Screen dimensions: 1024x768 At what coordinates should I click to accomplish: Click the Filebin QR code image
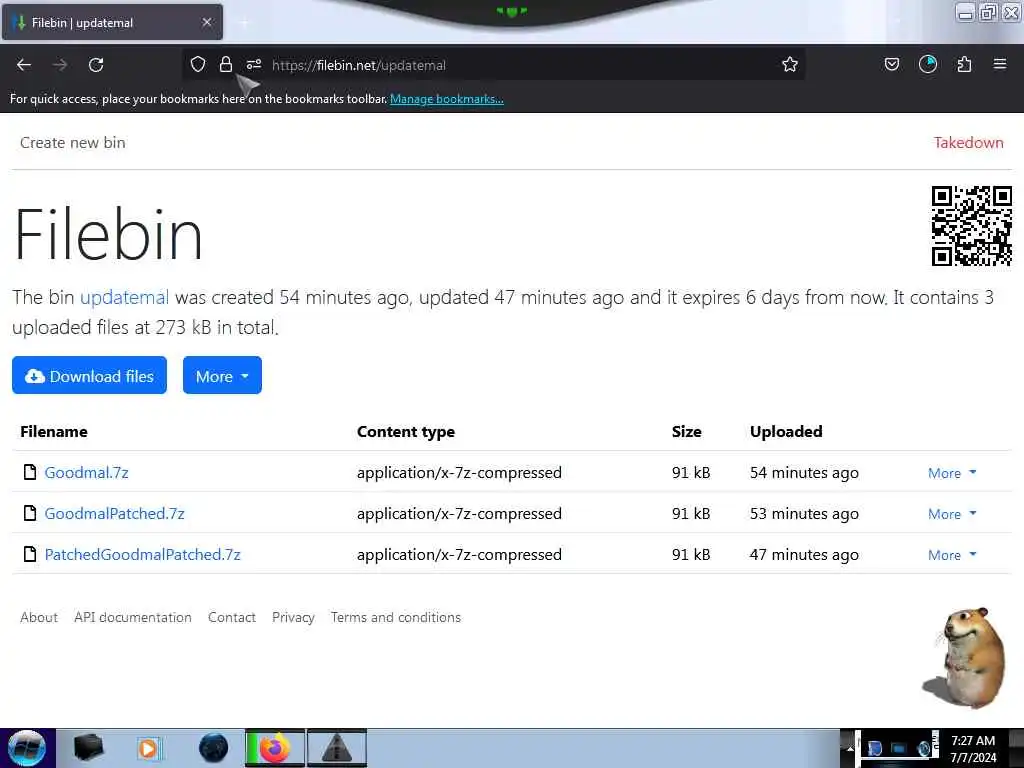pyautogui.click(x=972, y=226)
